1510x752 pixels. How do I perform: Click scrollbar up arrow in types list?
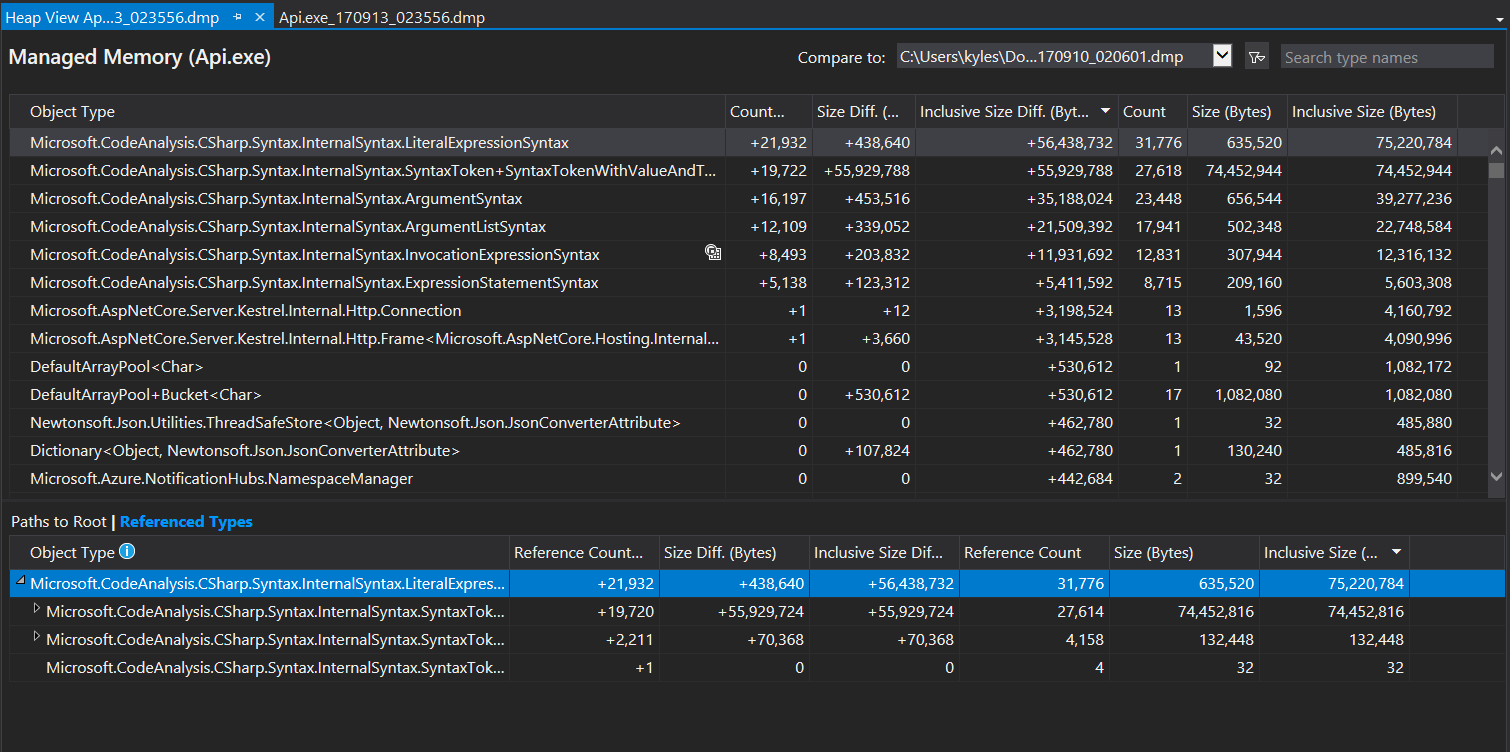[x=1496, y=152]
